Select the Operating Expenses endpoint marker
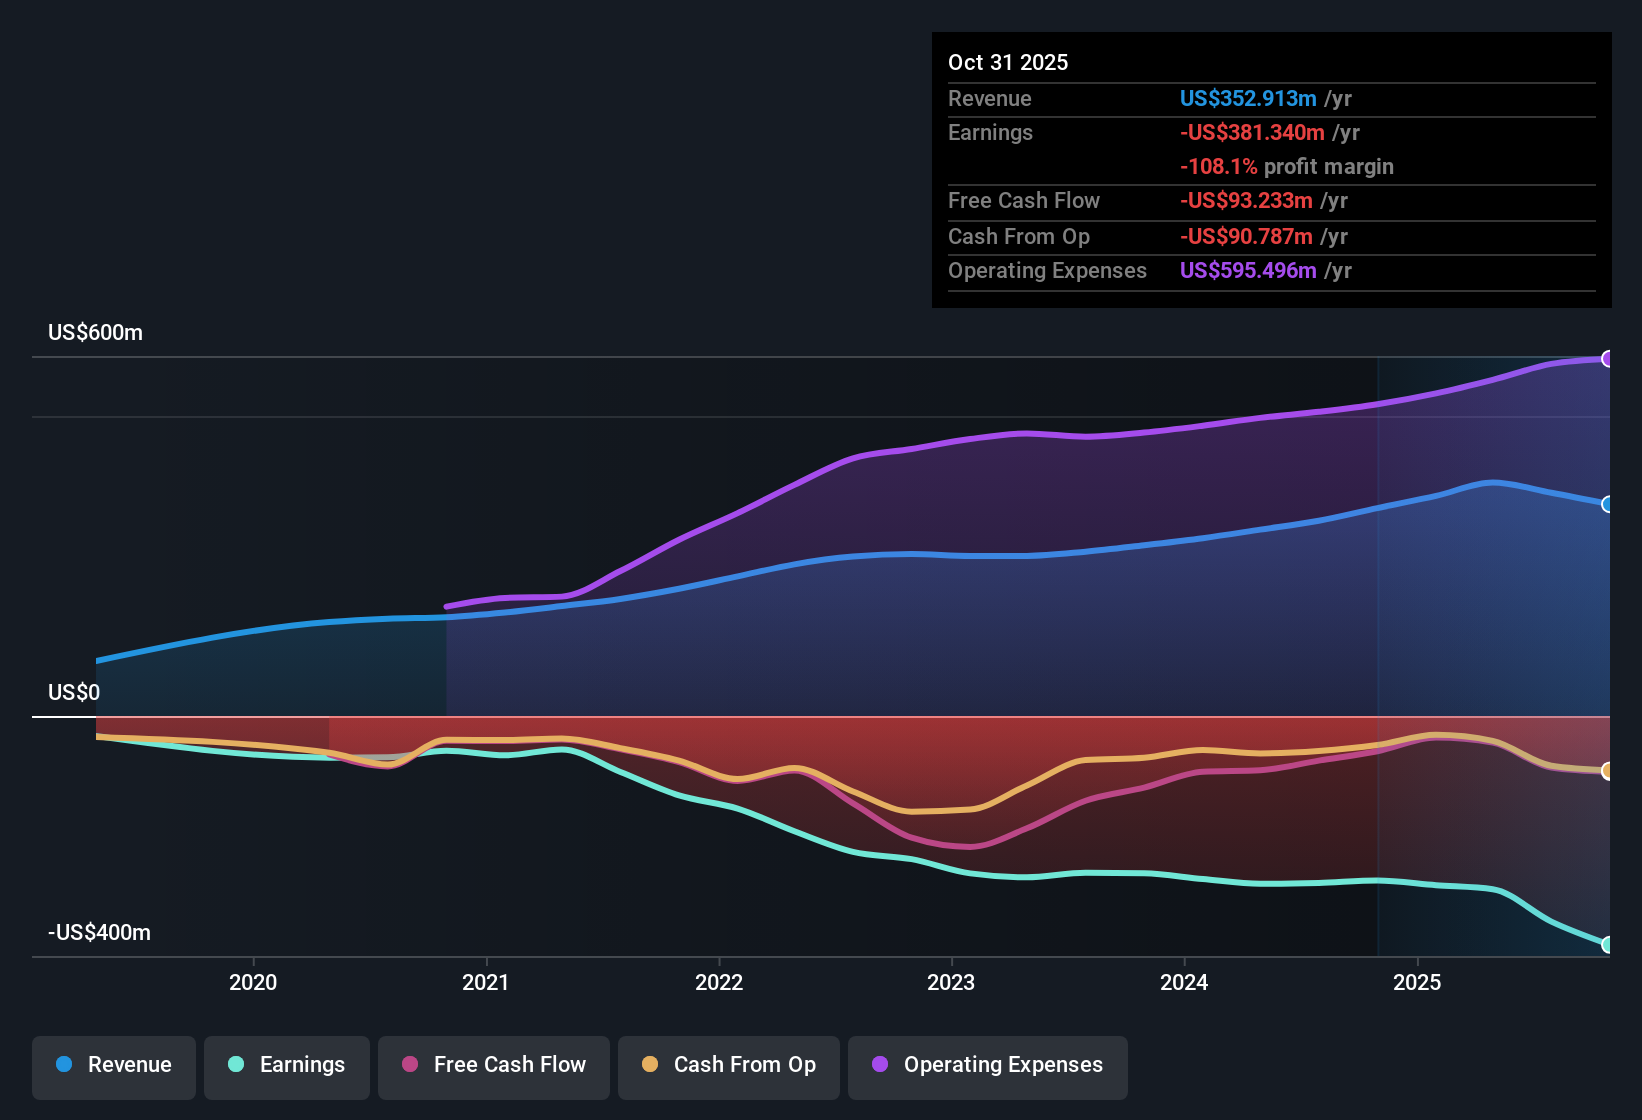The image size is (1642, 1120). click(1608, 358)
